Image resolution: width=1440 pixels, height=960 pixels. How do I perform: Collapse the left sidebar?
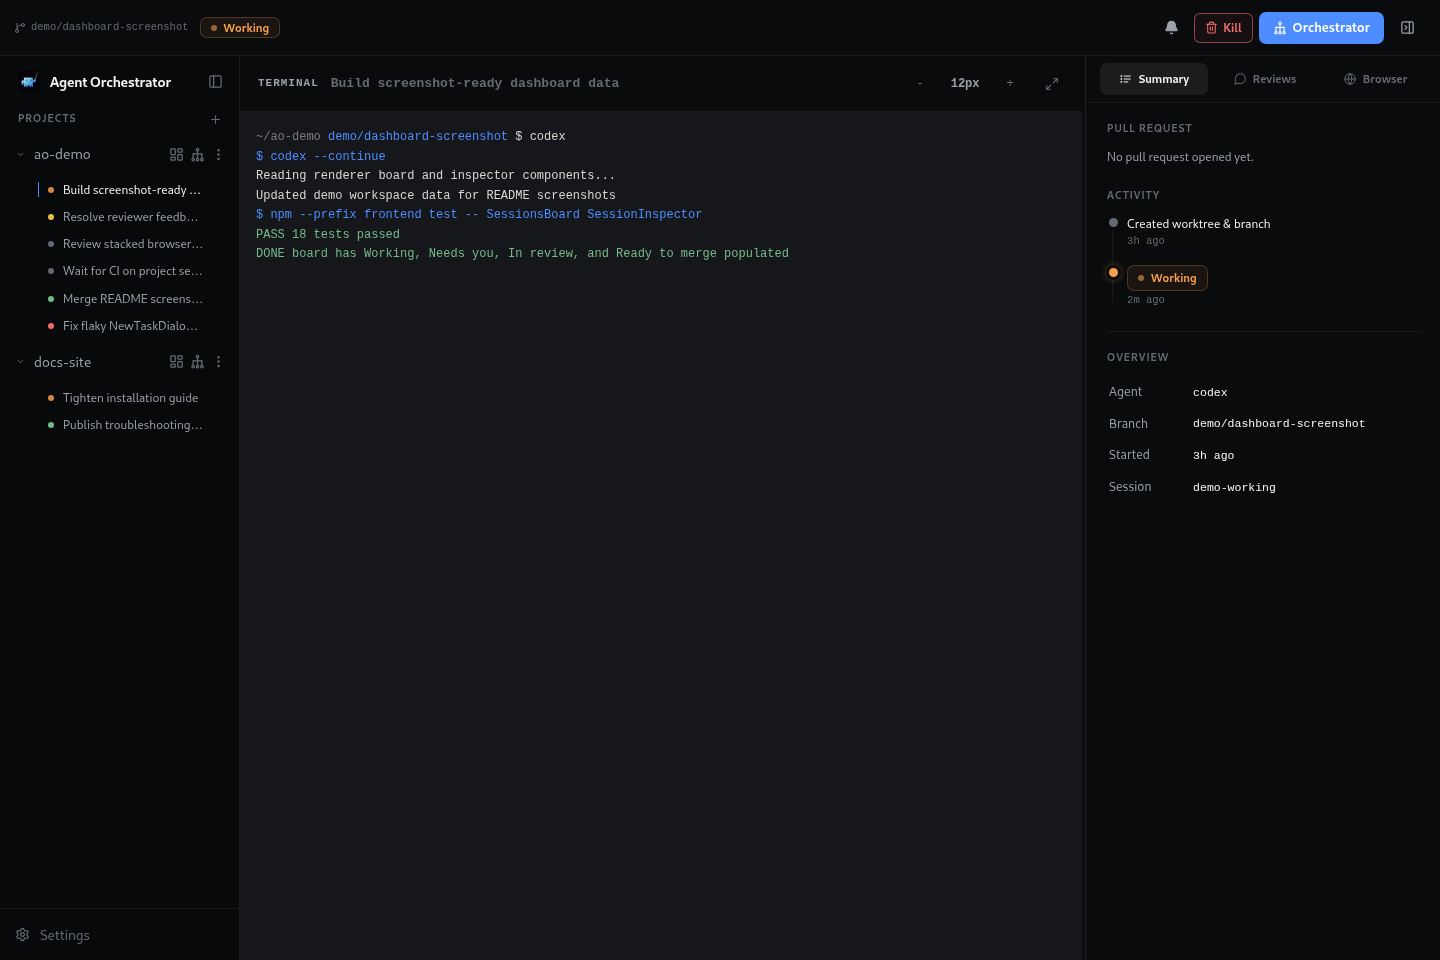[215, 82]
